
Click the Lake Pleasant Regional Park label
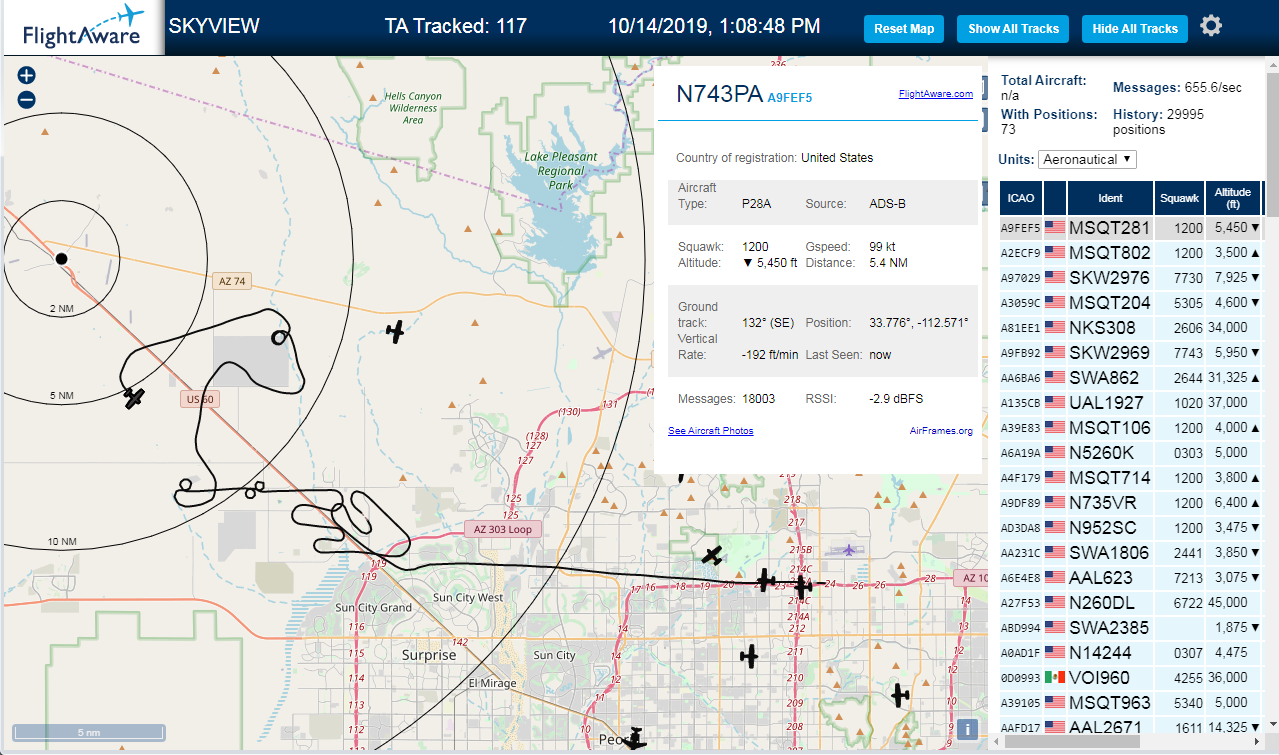(x=560, y=171)
